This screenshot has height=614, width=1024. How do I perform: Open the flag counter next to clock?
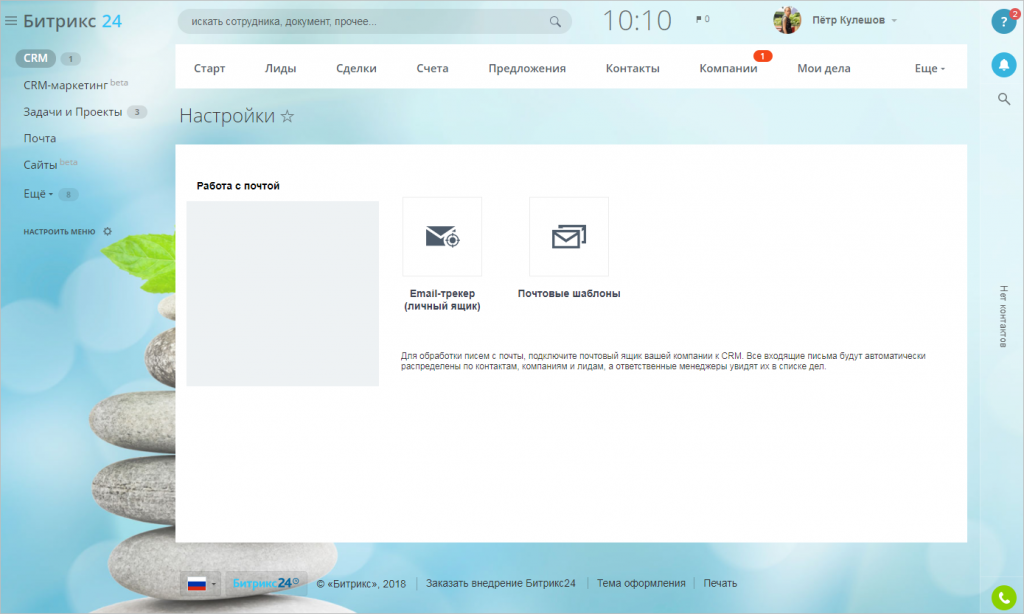703,20
